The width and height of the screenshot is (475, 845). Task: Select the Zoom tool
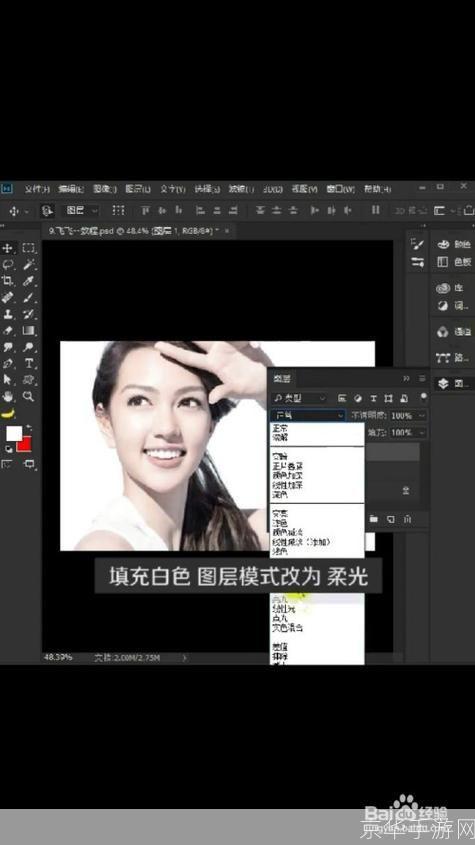[x=29, y=397]
